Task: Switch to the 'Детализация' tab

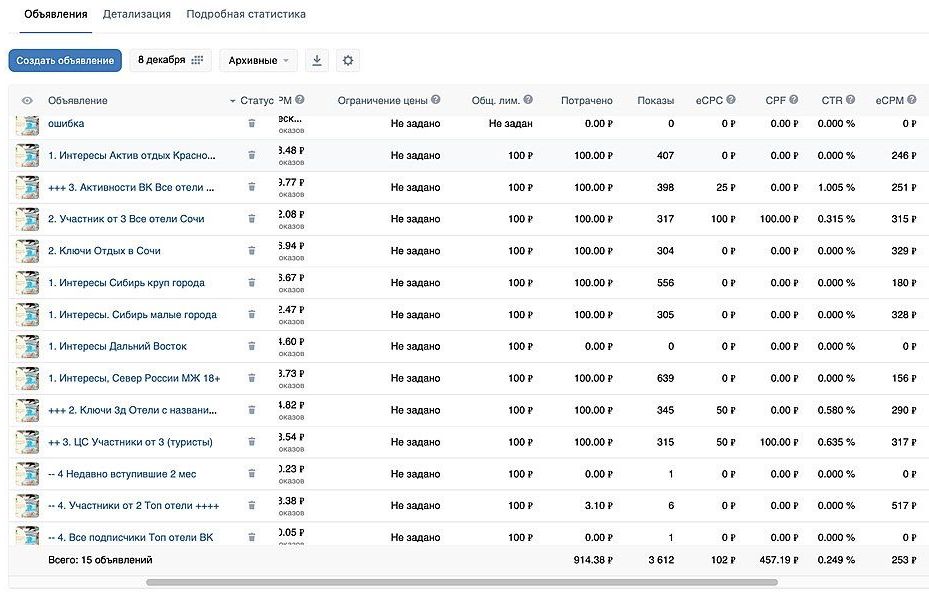Action: [x=136, y=15]
